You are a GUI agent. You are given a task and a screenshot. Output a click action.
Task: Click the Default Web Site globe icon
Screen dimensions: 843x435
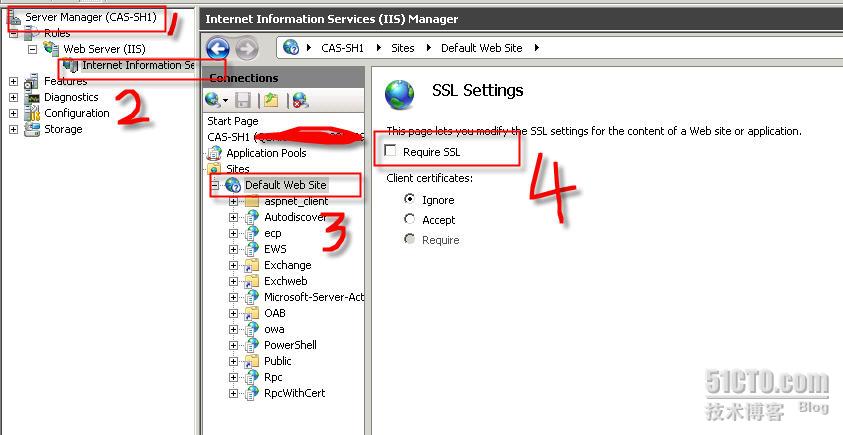point(233,185)
